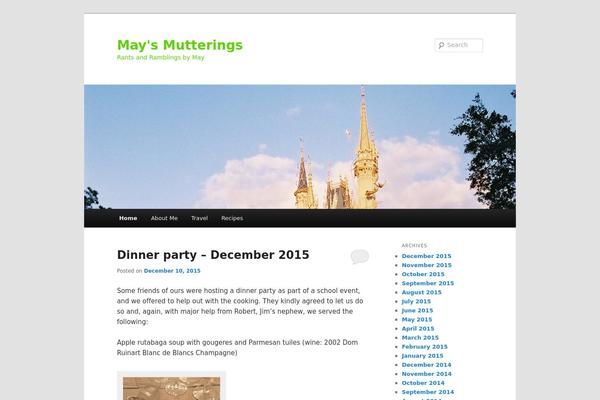Open the soup photo thumbnail
The width and height of the screenshot is (600, 400).
click(171, 387)
